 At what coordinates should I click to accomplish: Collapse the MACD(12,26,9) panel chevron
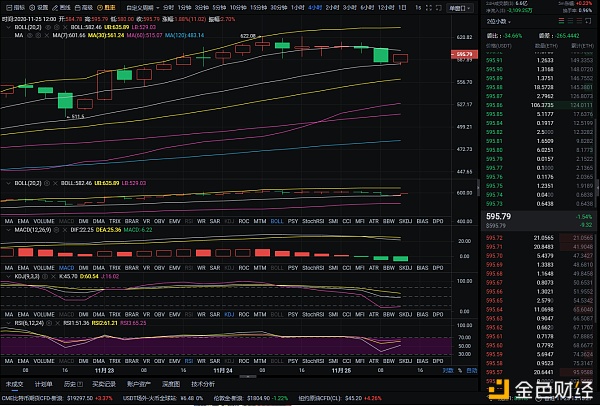(x=8, y=230)
